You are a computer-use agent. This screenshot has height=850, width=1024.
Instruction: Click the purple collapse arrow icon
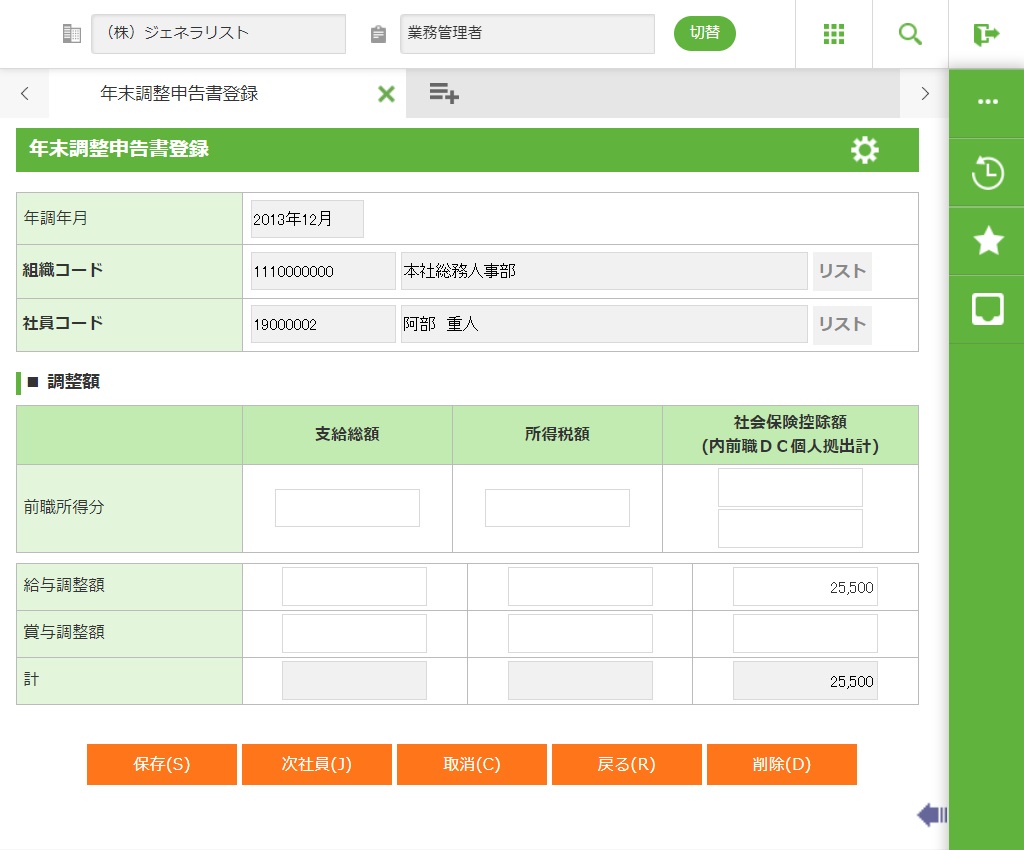pyautogui.click(x=931, y=815)
